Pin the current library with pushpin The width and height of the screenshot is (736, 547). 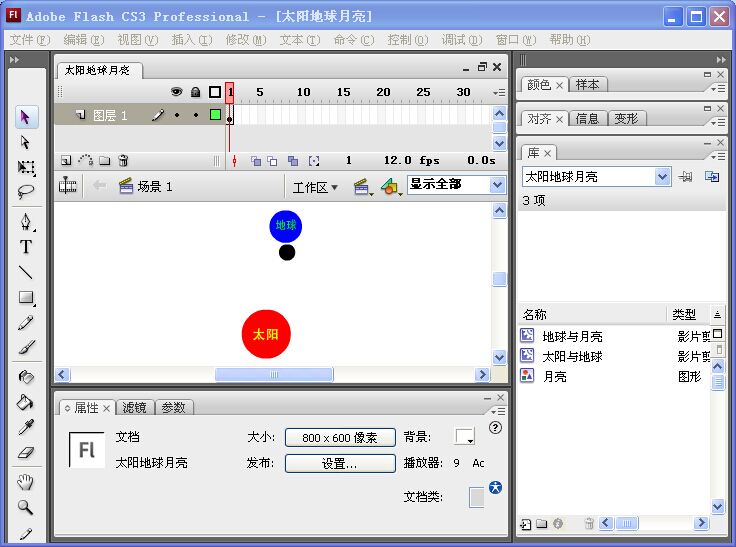(x=685, y=177)
